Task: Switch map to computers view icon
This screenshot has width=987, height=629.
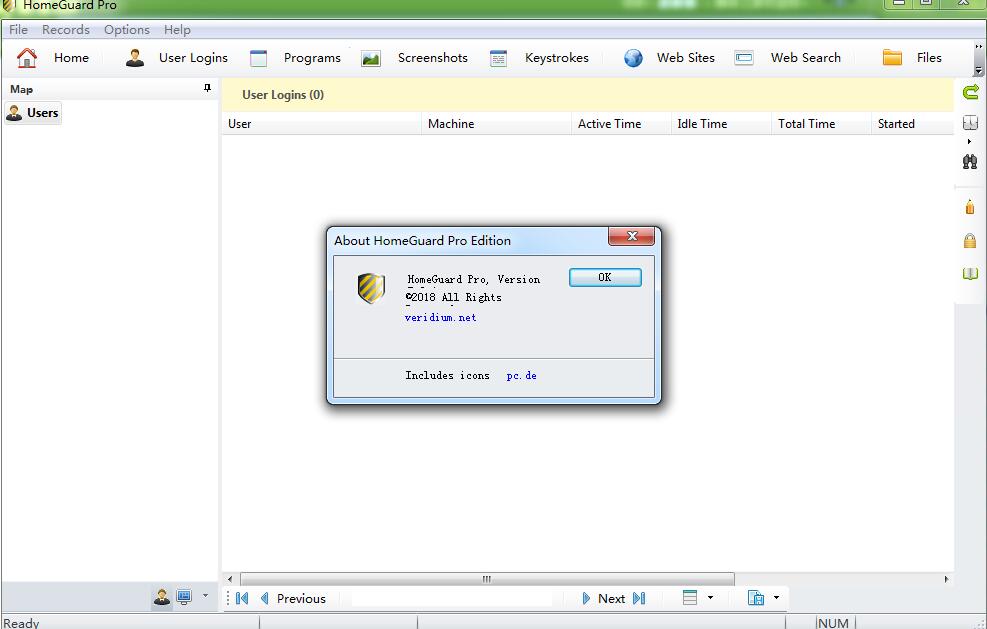Action: pyautogui.click(x=184, y=596)
